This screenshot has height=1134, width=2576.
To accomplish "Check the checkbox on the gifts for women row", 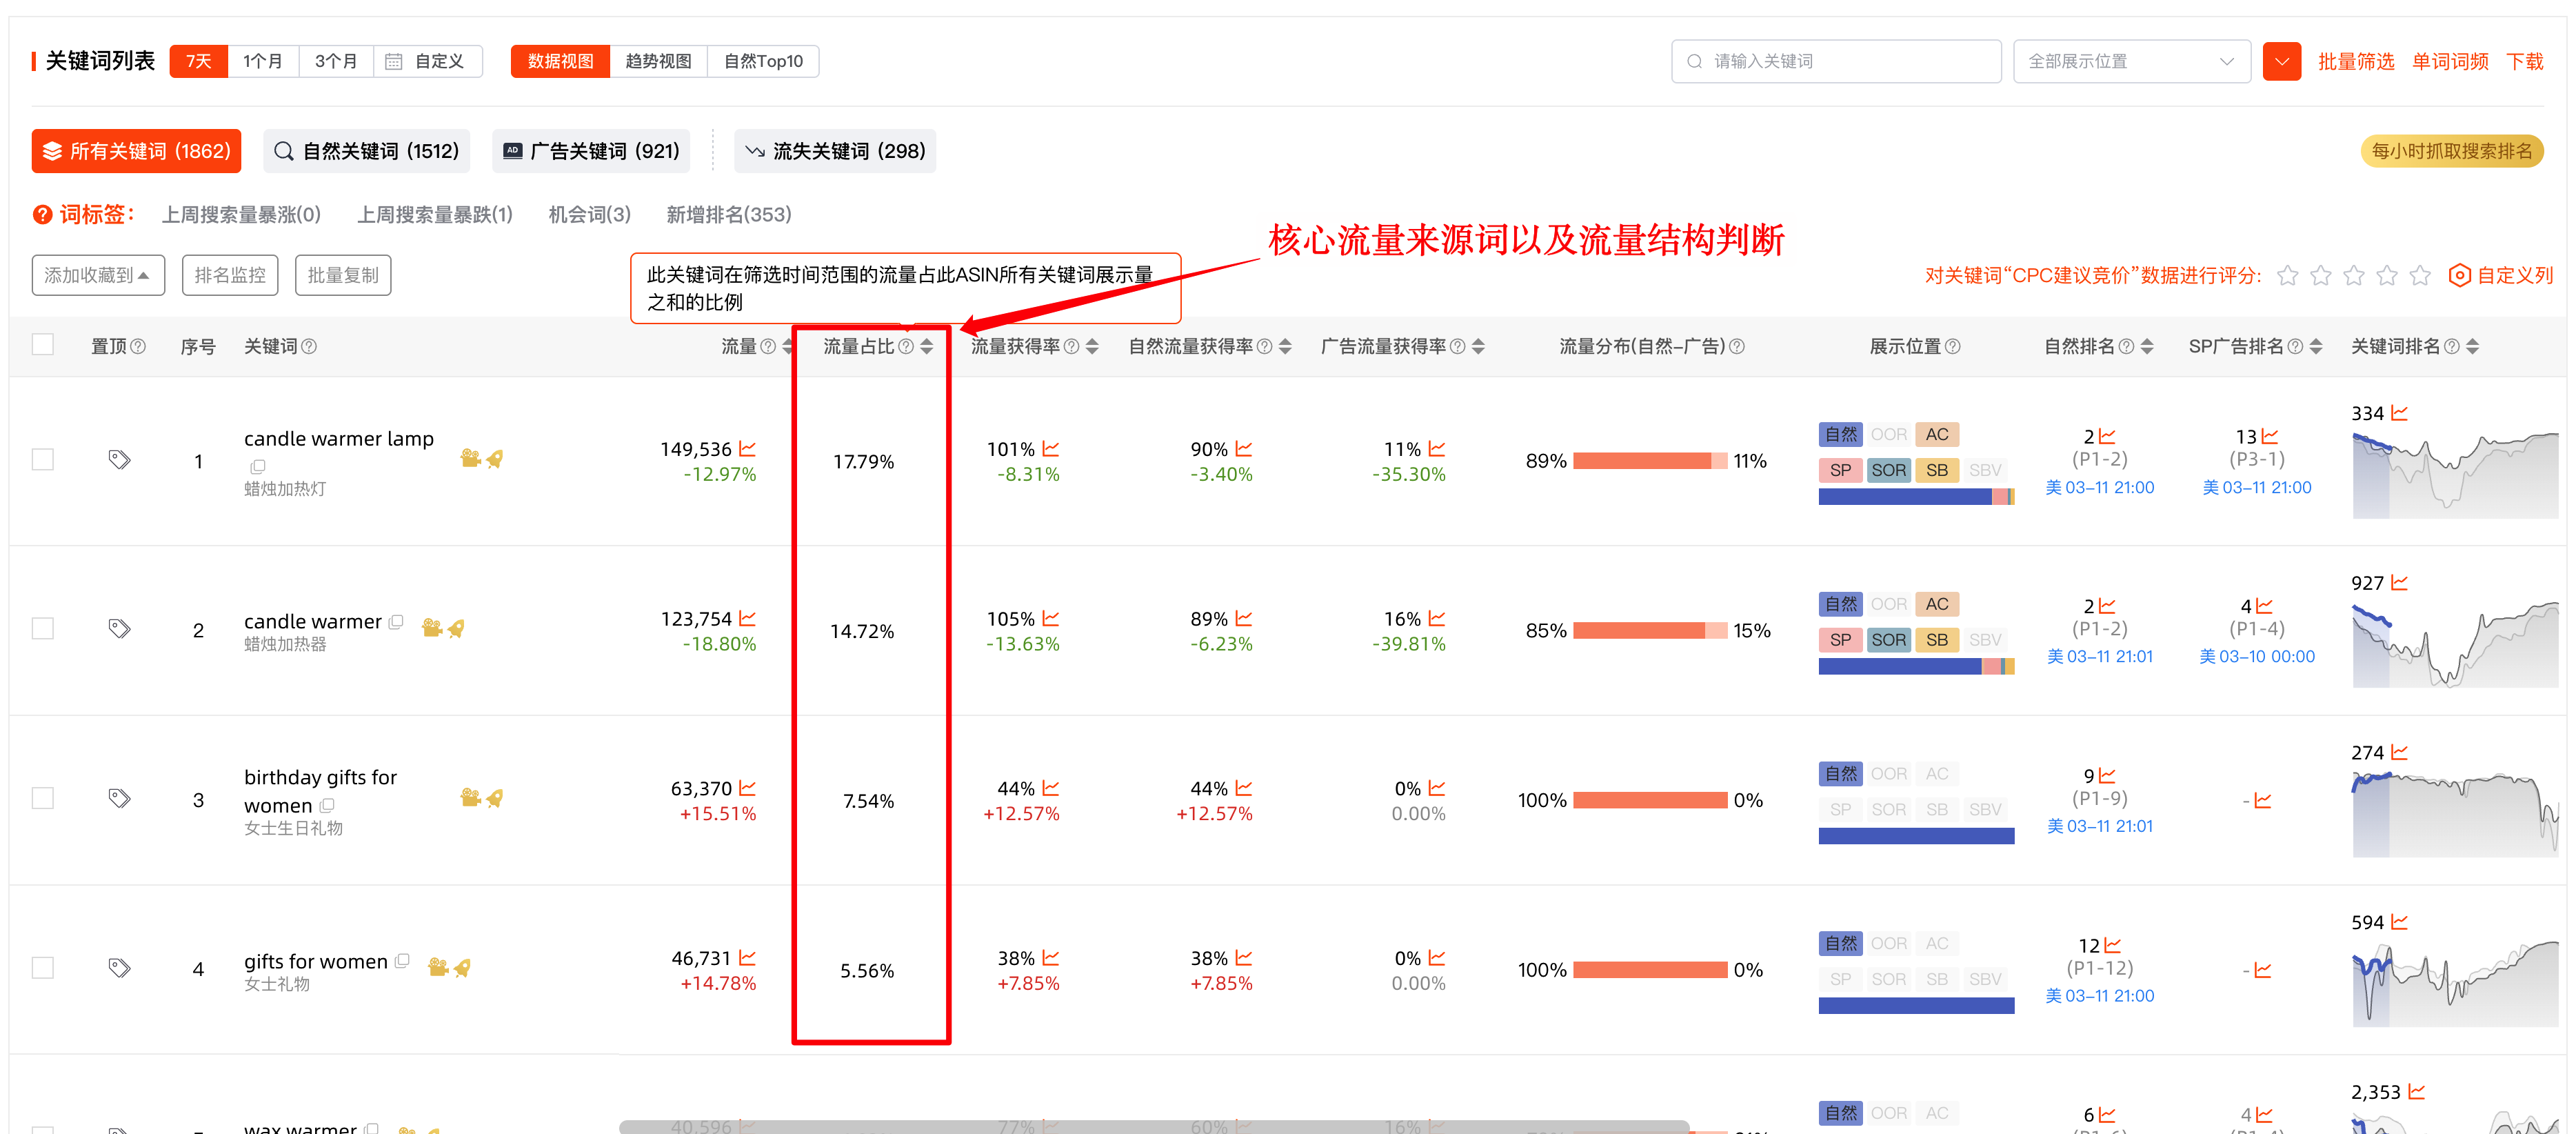I will point(42,967).
